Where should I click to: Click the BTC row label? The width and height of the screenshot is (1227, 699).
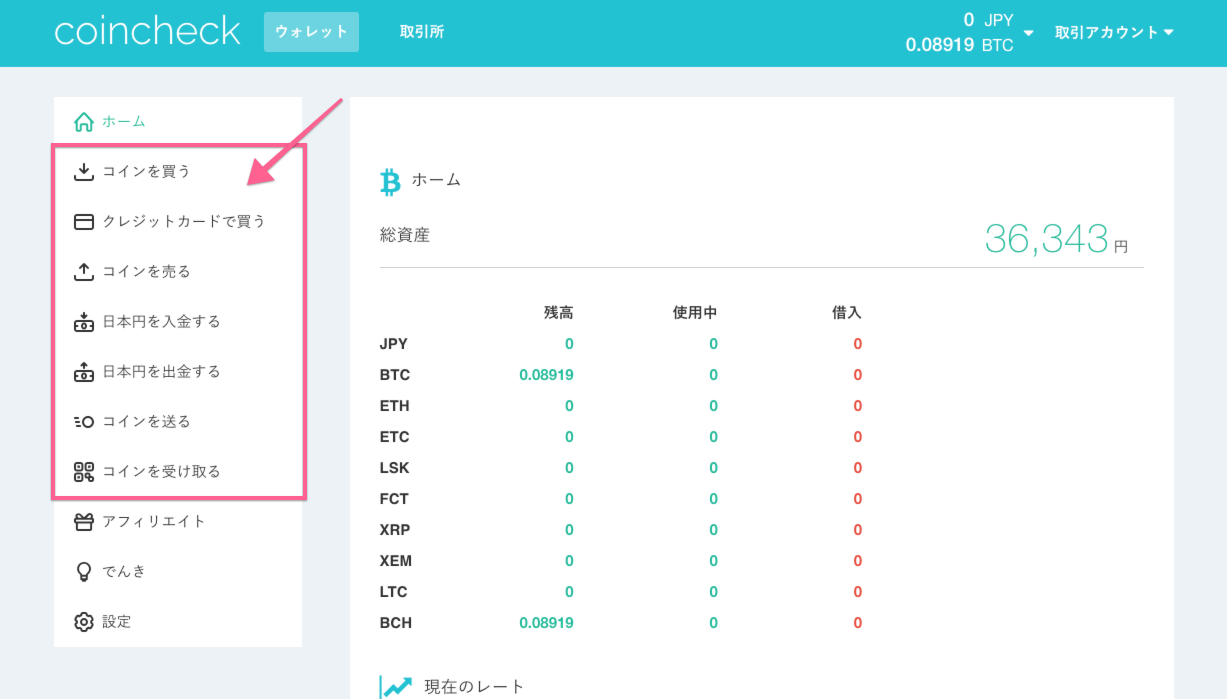click(x=395, y=375)
